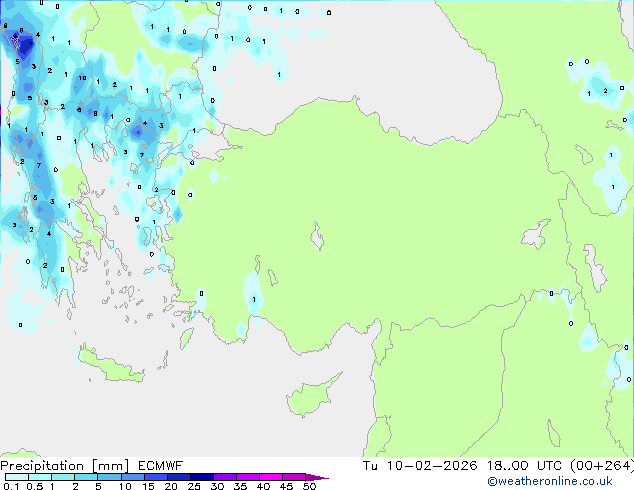Screen dimensions: 634x490
Task: Select the '0.1' legend scale number
Action: click(x=11, y=486)
